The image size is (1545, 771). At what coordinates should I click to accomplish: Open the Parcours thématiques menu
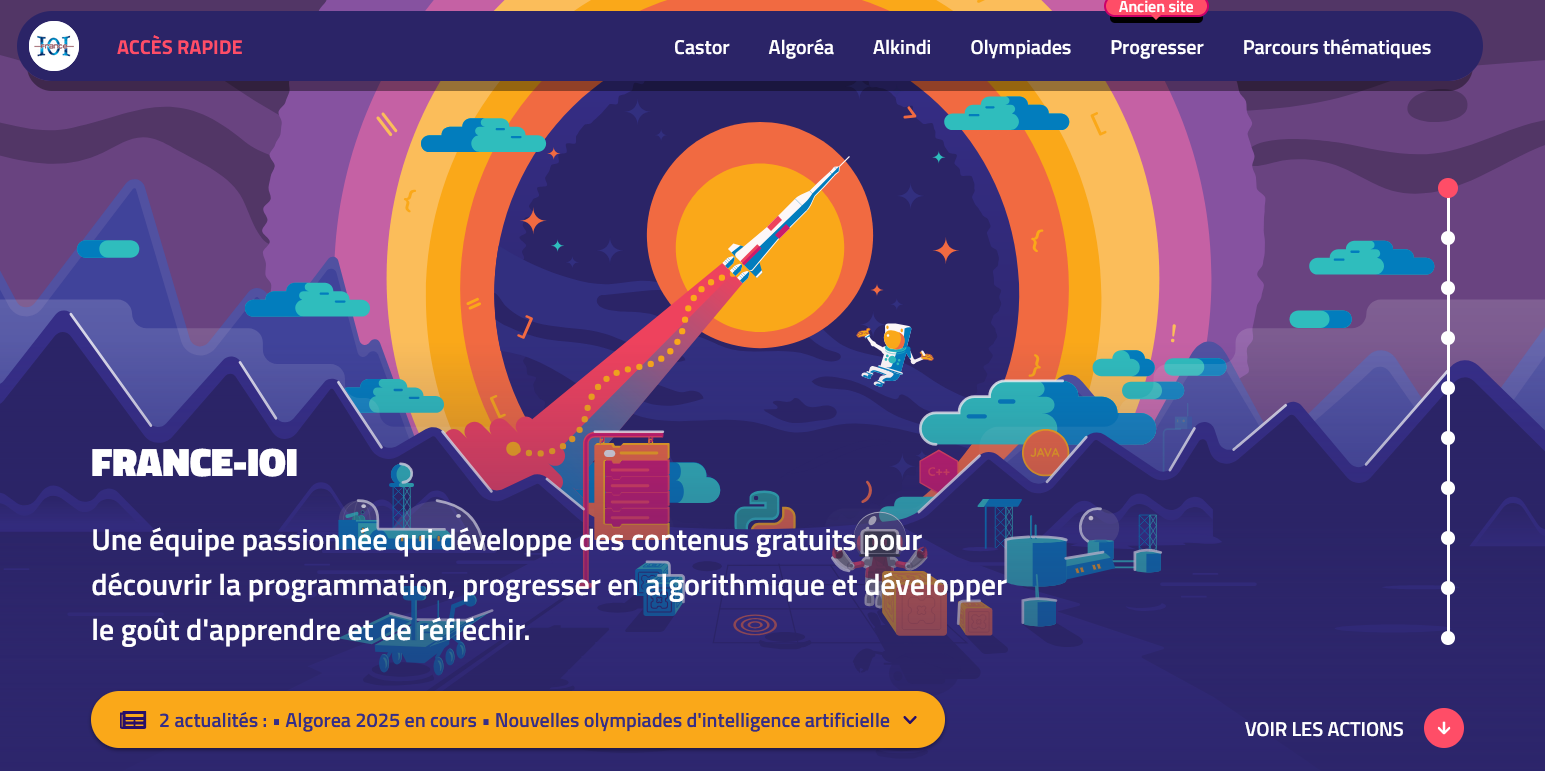pyautogui.click(x=1337, y=47)
